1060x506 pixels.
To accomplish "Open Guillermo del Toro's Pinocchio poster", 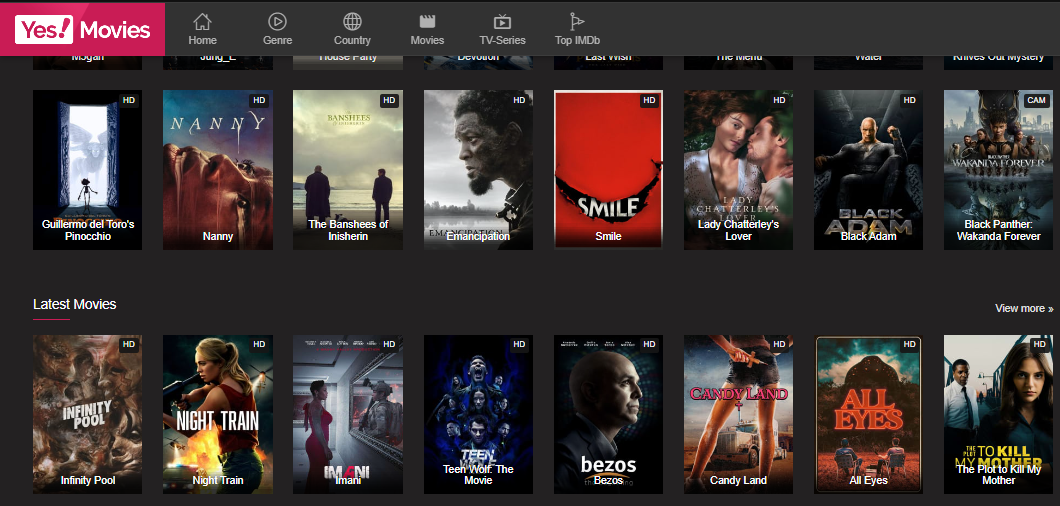I will 88,170.
